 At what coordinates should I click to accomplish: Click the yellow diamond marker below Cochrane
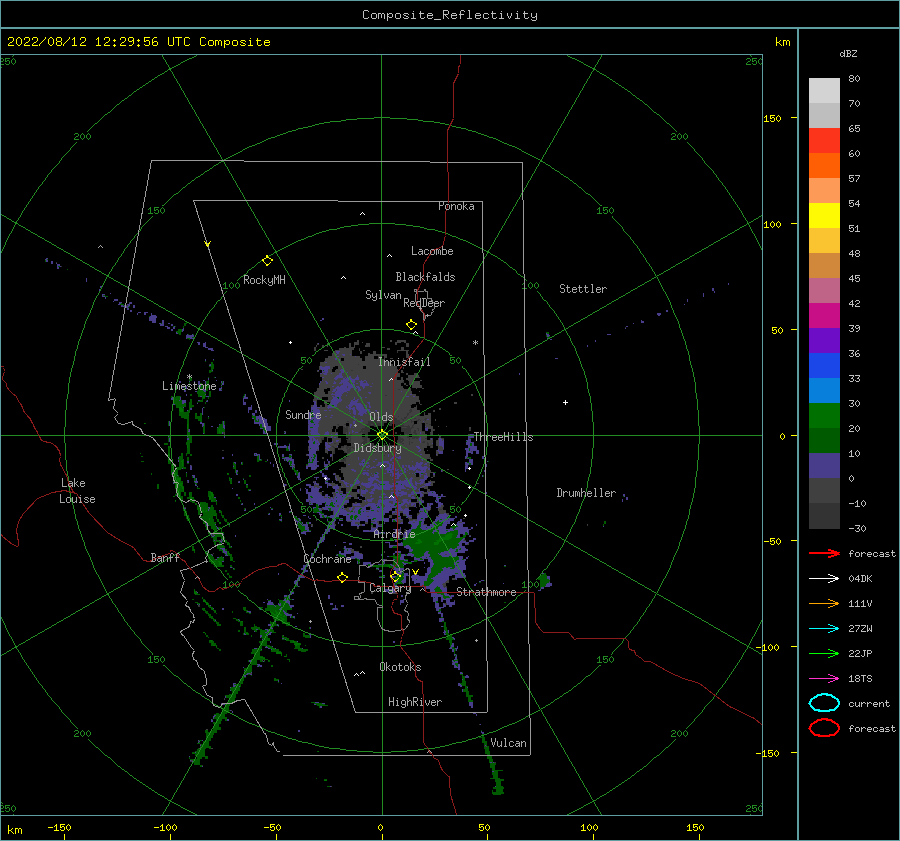[342, 577]
